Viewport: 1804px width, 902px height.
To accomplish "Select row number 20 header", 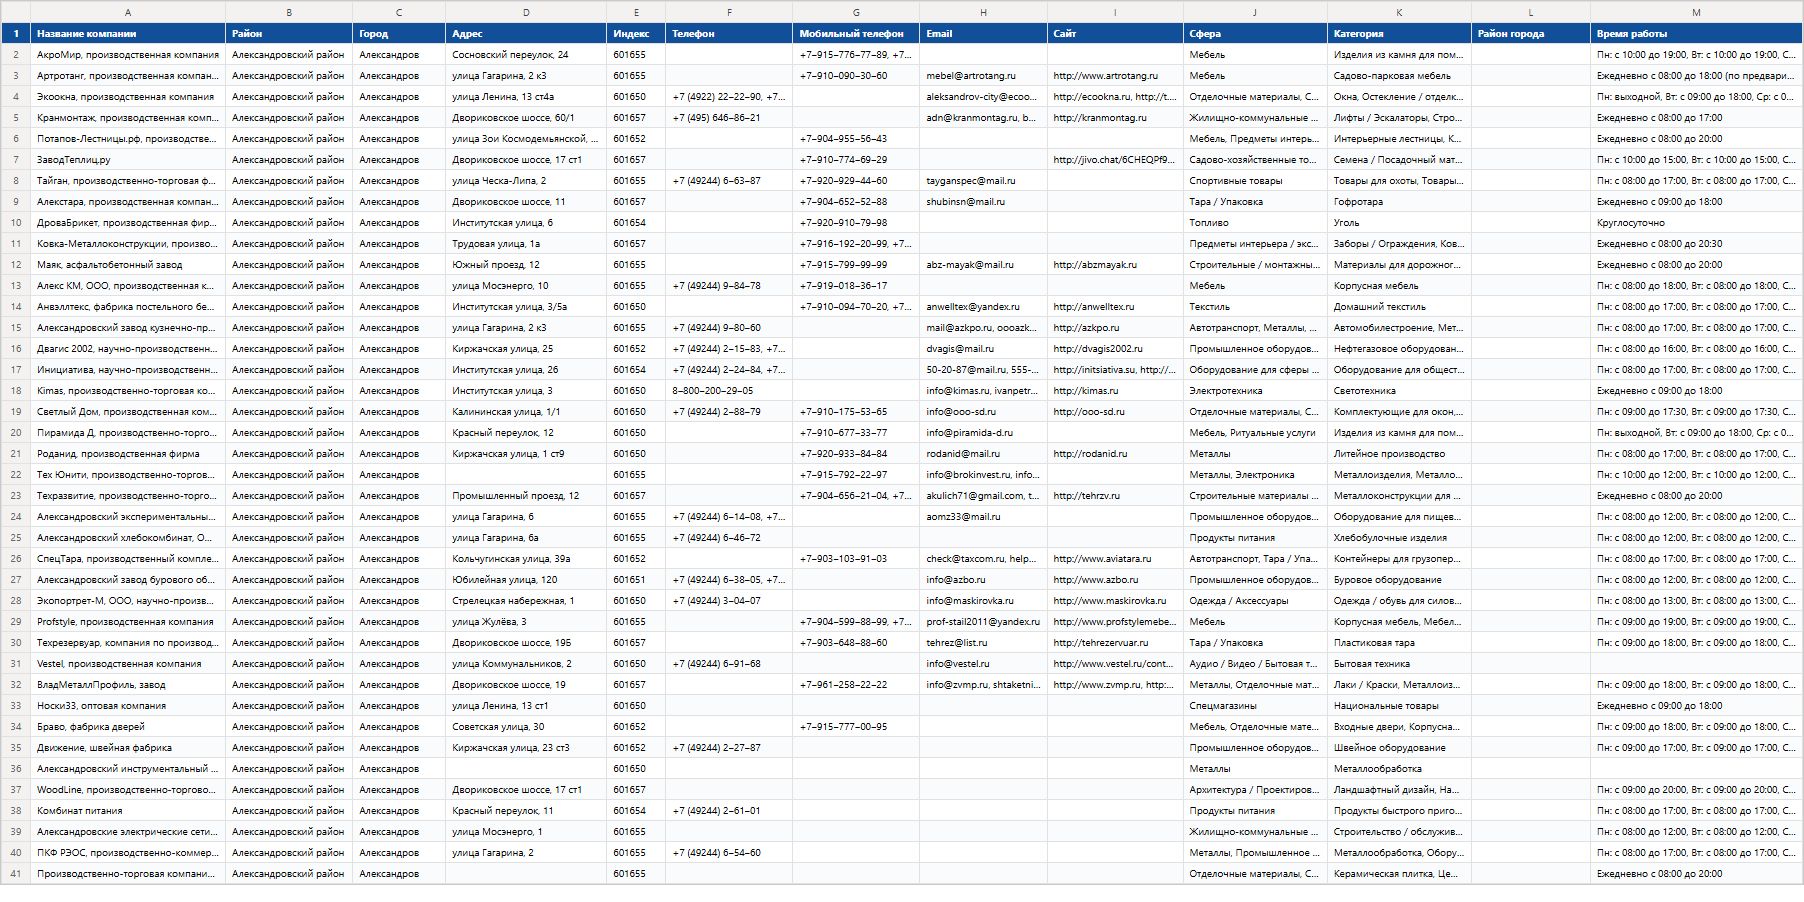I will point(16,432).
